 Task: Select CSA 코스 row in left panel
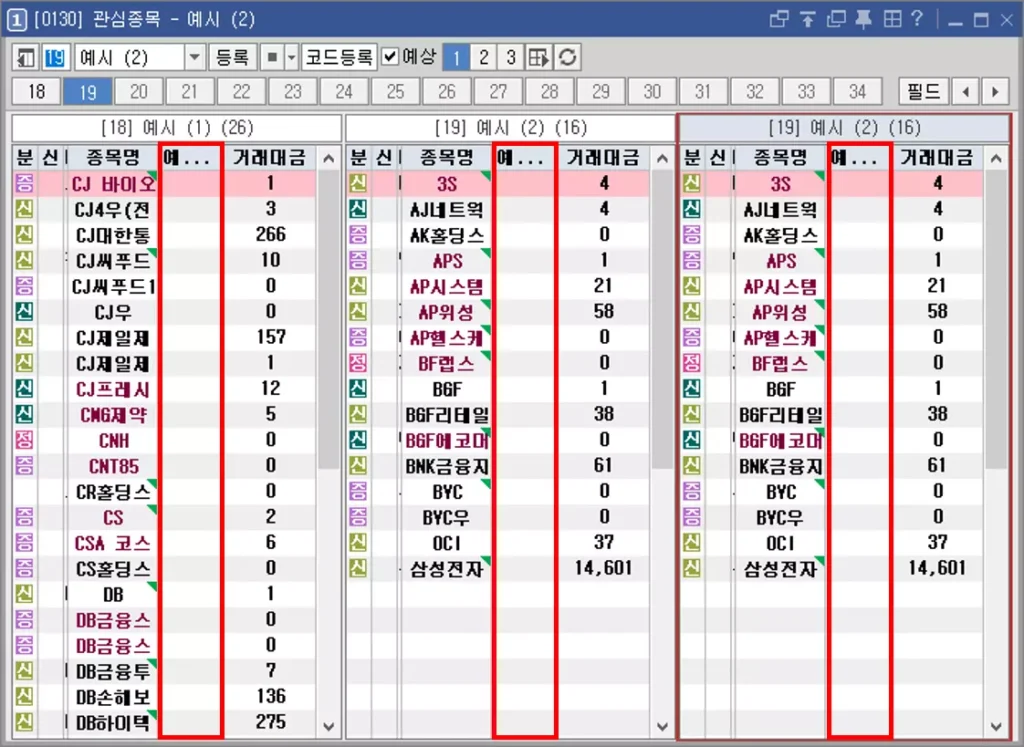pyautogui.click(x=165, y=543)
